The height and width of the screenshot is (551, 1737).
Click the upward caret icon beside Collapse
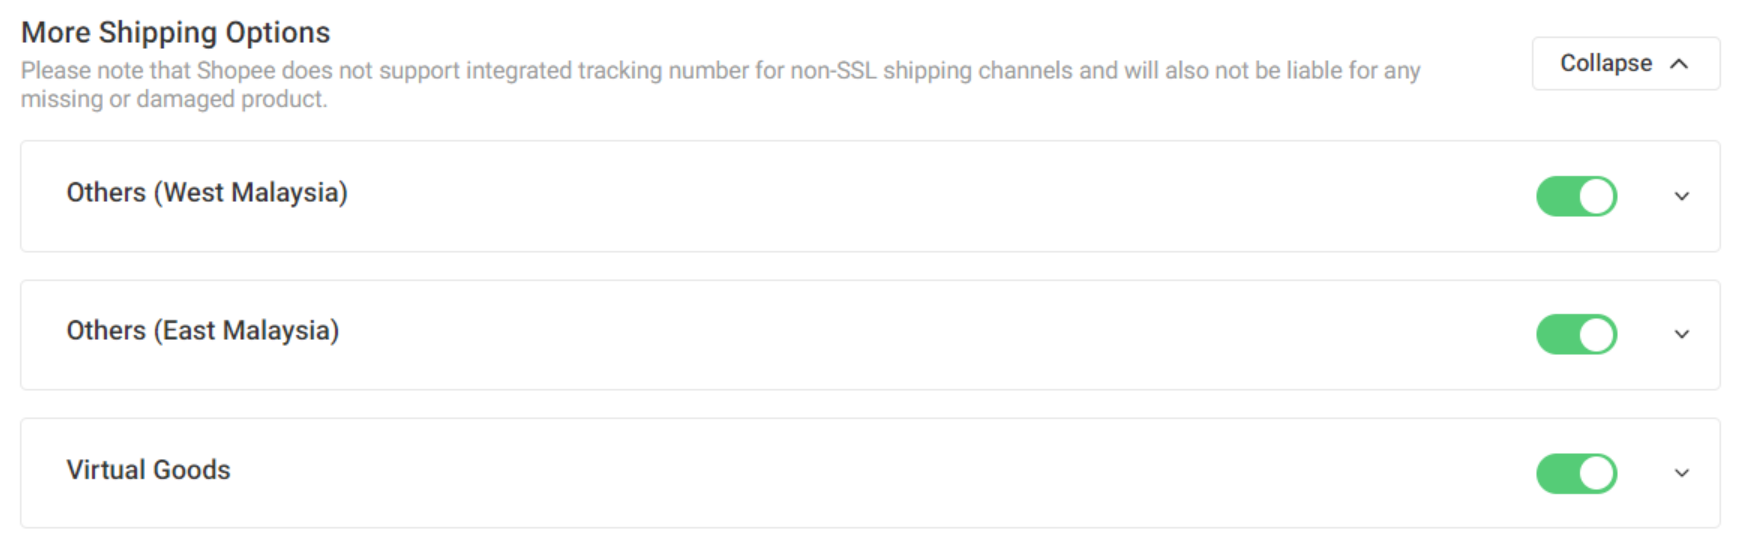pos(1679,64)
